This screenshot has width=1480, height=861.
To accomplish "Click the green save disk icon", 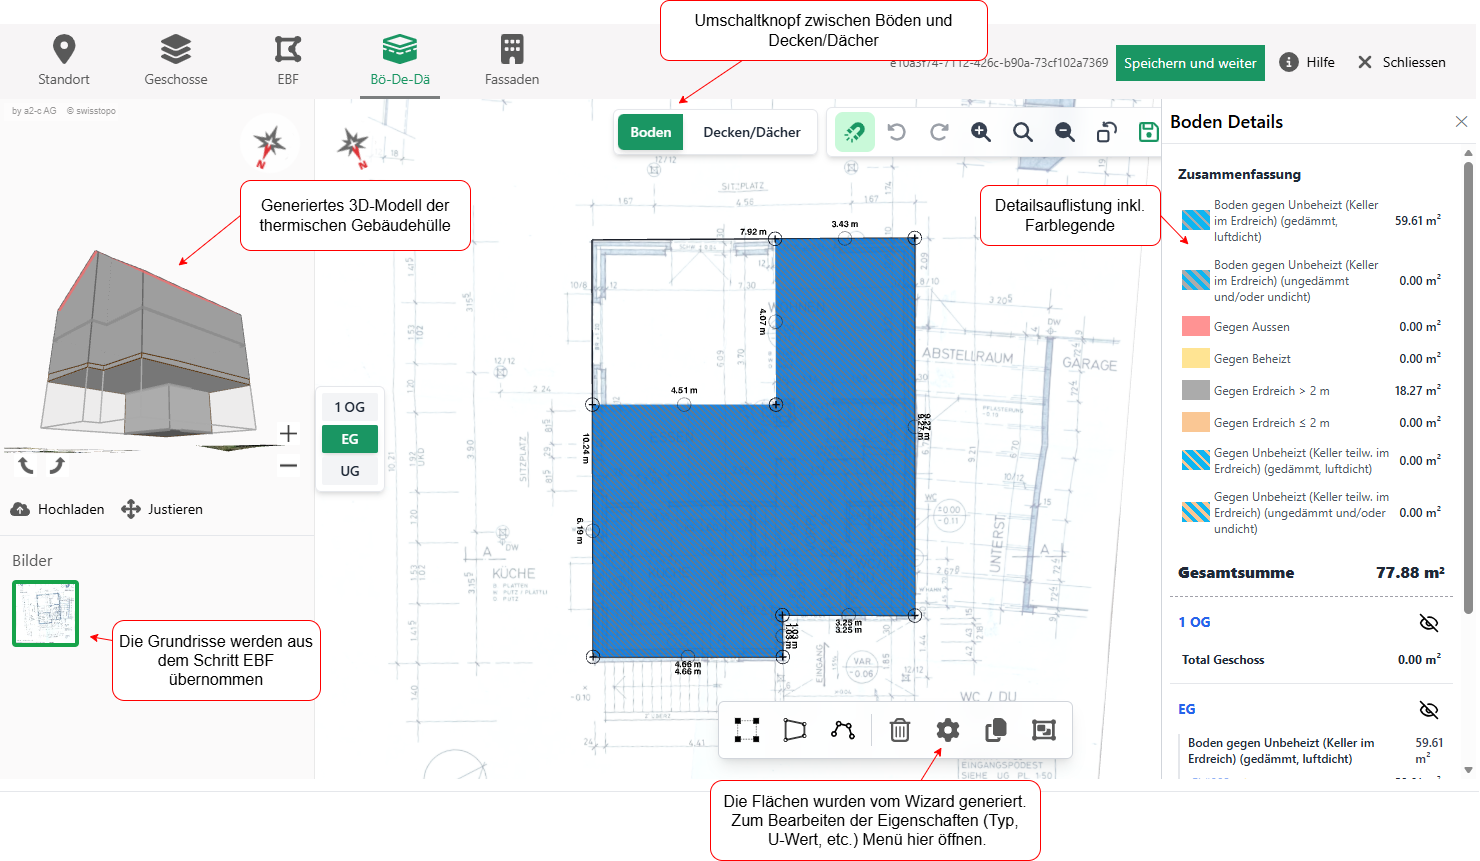I will point(1148,132).
